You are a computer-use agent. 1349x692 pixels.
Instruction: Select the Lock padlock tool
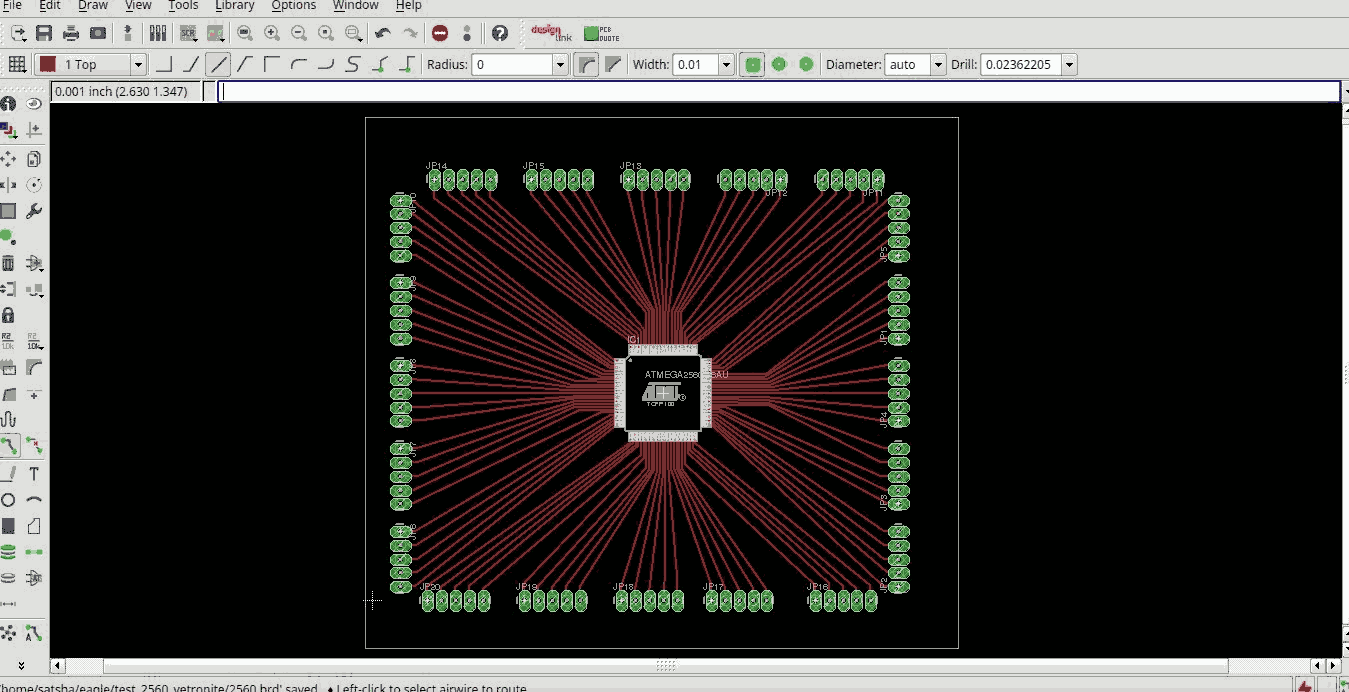pos(8,315)
